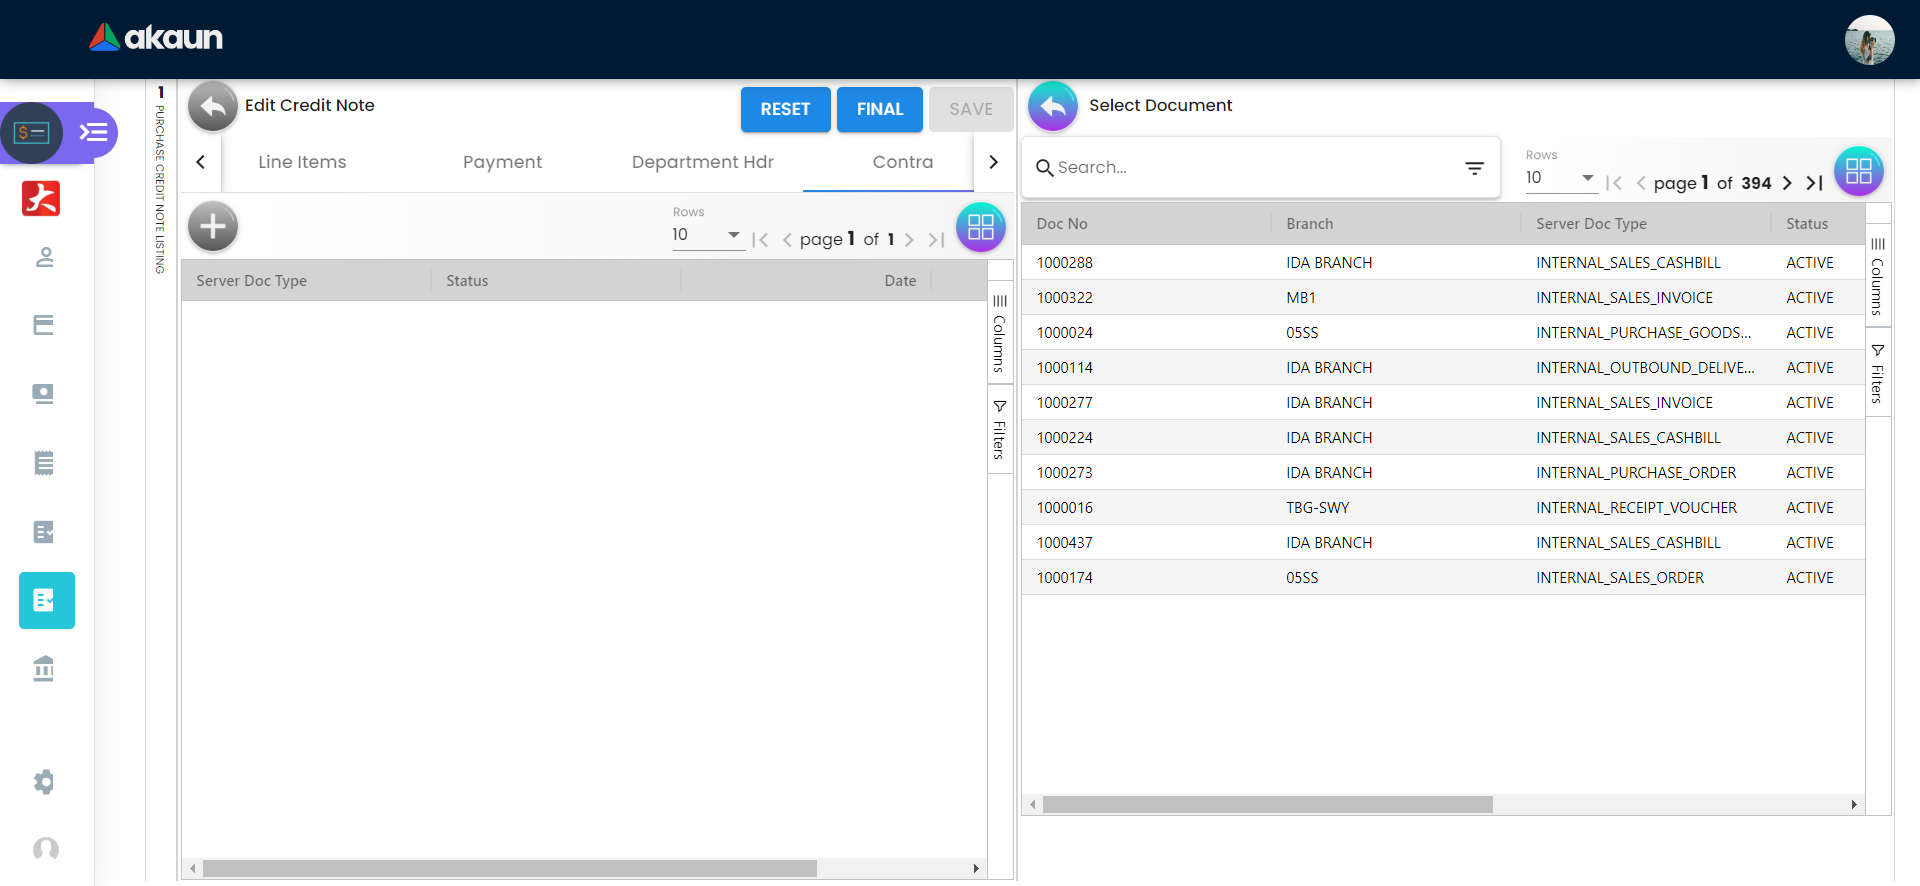Click the RESET button
The height and width of the screenshot is (886, 1920).
click(x=785, y=109)
